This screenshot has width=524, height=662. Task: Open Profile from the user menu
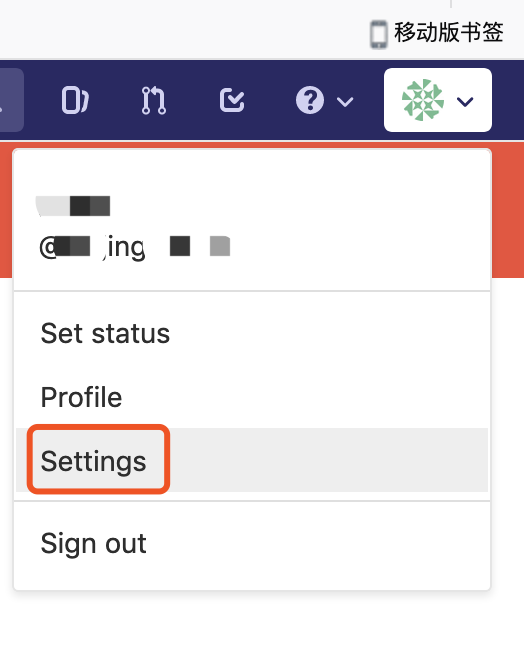(x=81, y=397)
